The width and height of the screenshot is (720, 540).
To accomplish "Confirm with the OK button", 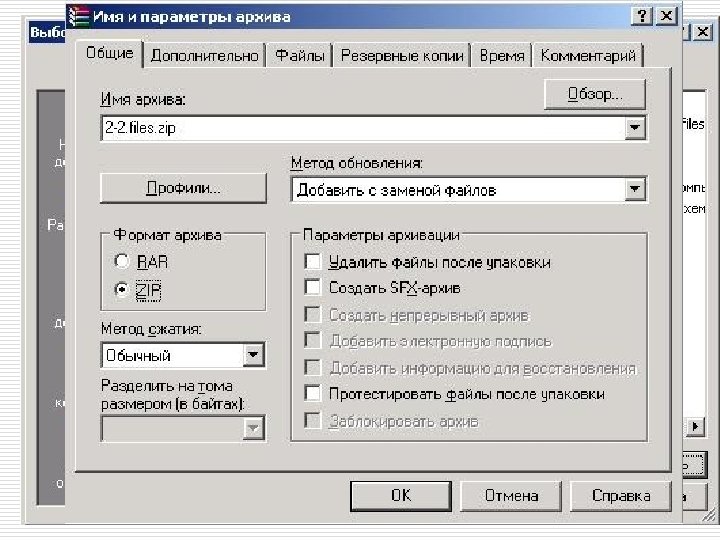I will 401,495.
